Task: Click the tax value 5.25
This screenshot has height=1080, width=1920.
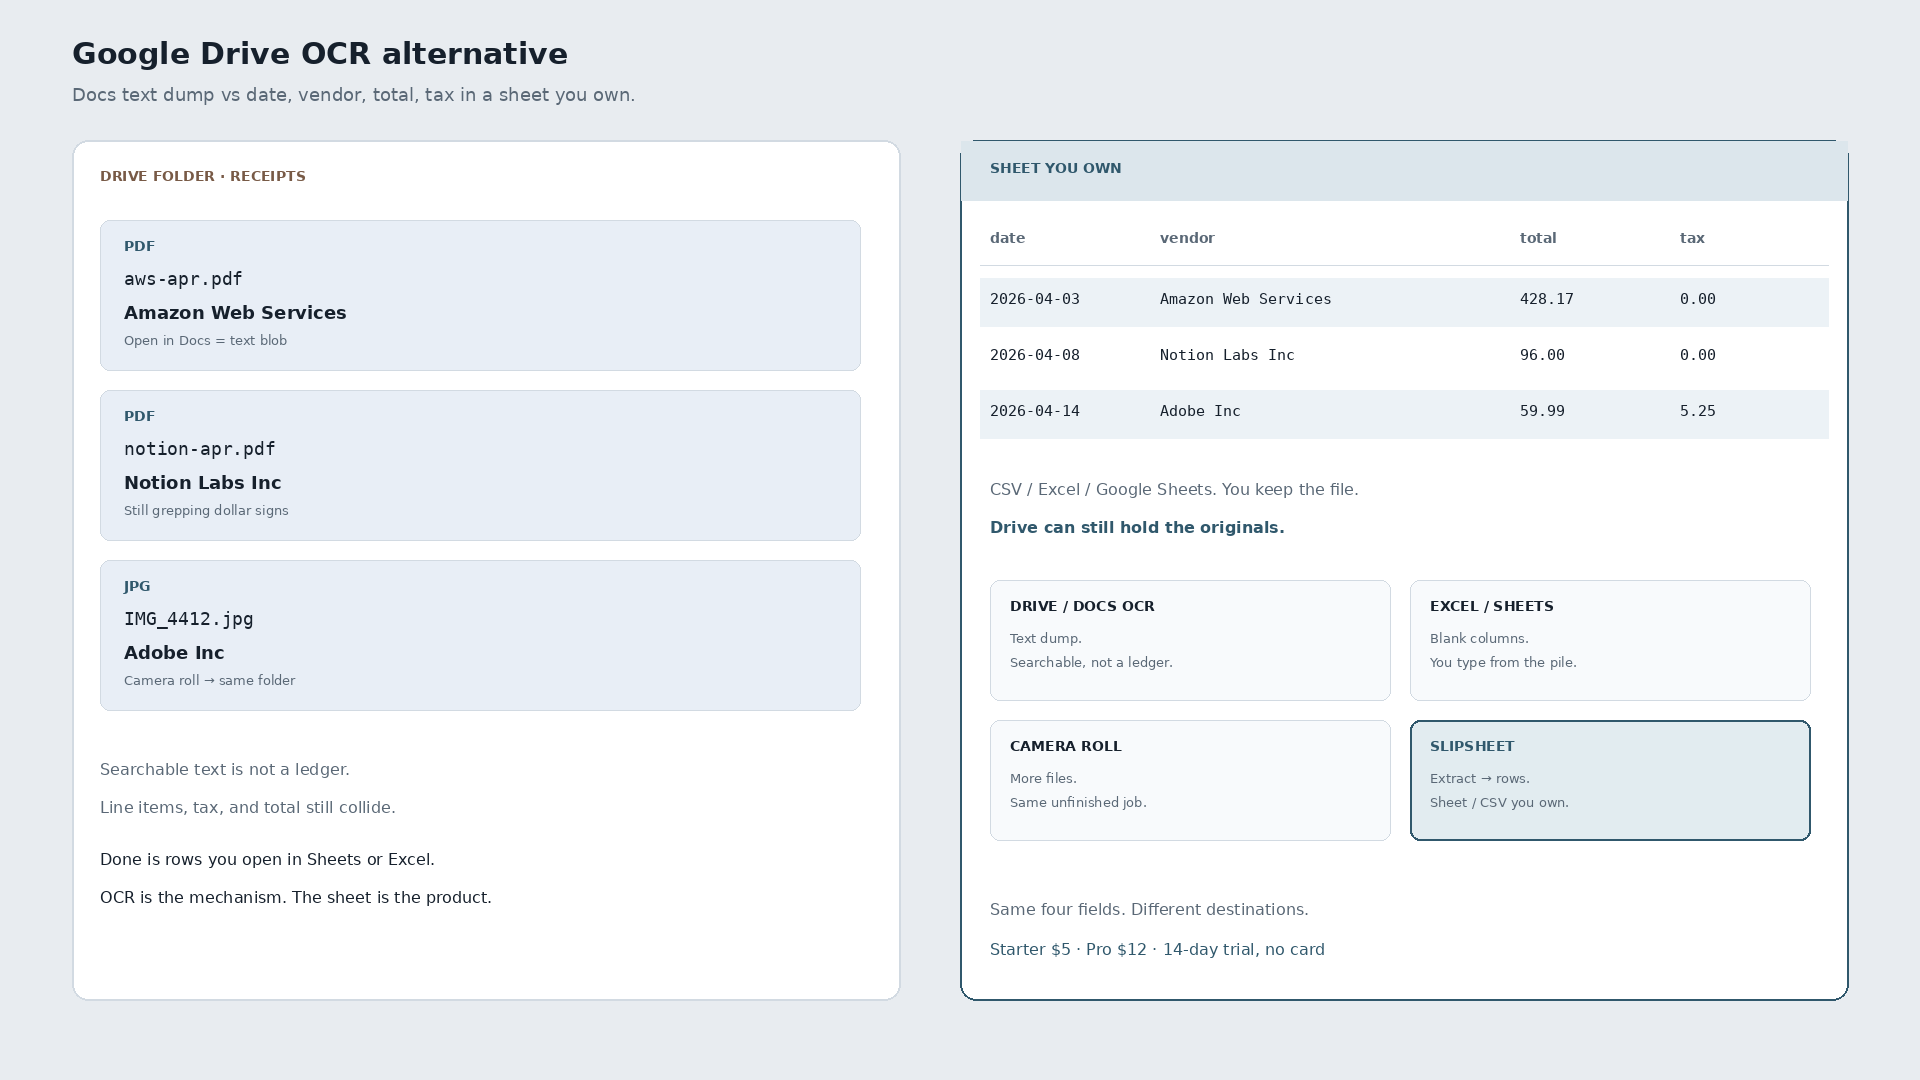Action: point(1698,411)
